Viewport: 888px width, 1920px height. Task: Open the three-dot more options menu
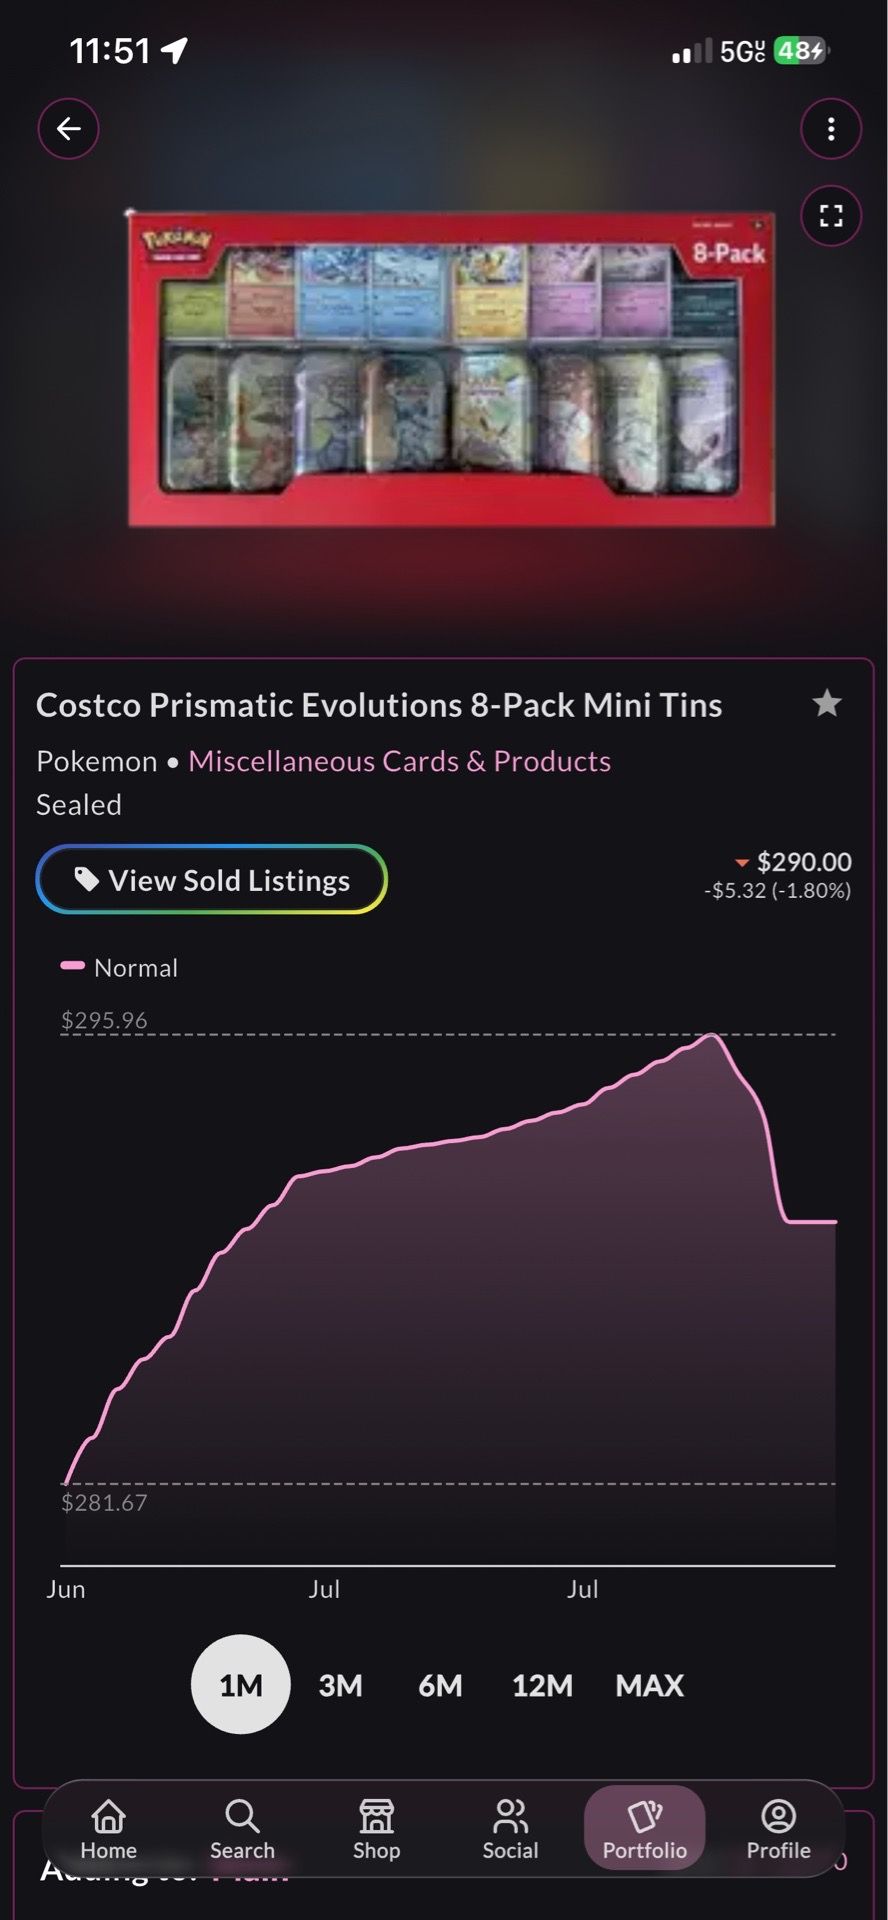pyautogui.click(x=831, y=129)
